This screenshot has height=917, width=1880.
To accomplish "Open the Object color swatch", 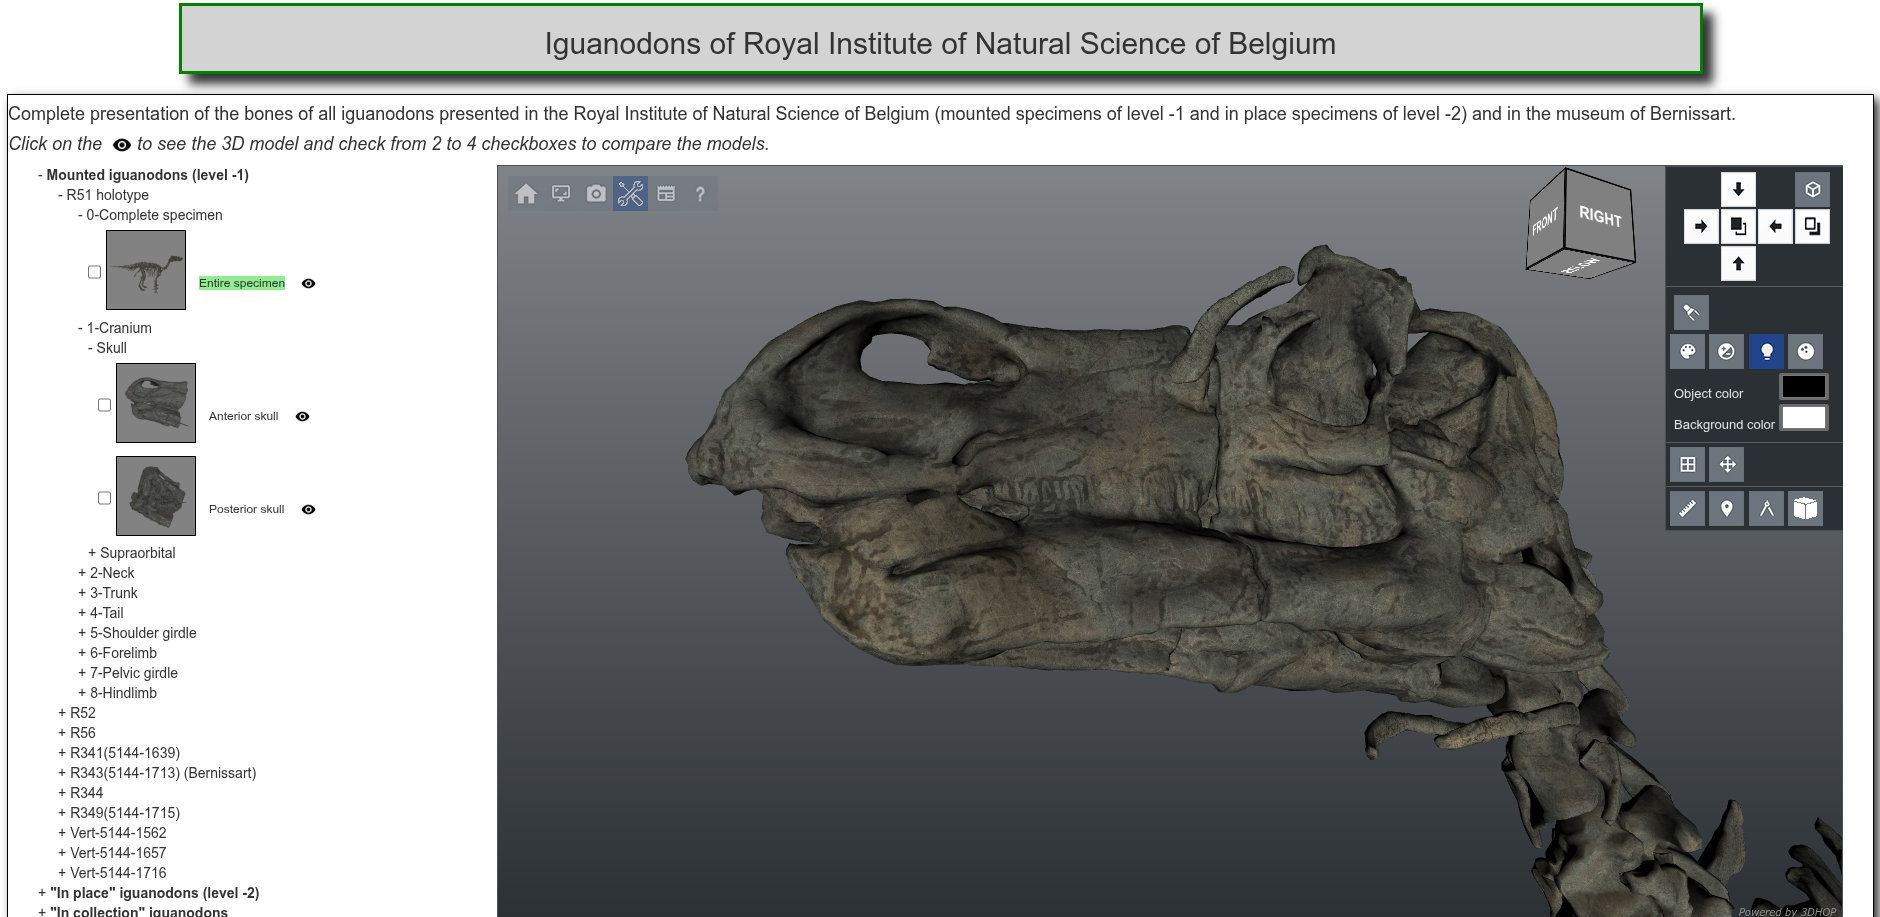I will point(1804,387).
